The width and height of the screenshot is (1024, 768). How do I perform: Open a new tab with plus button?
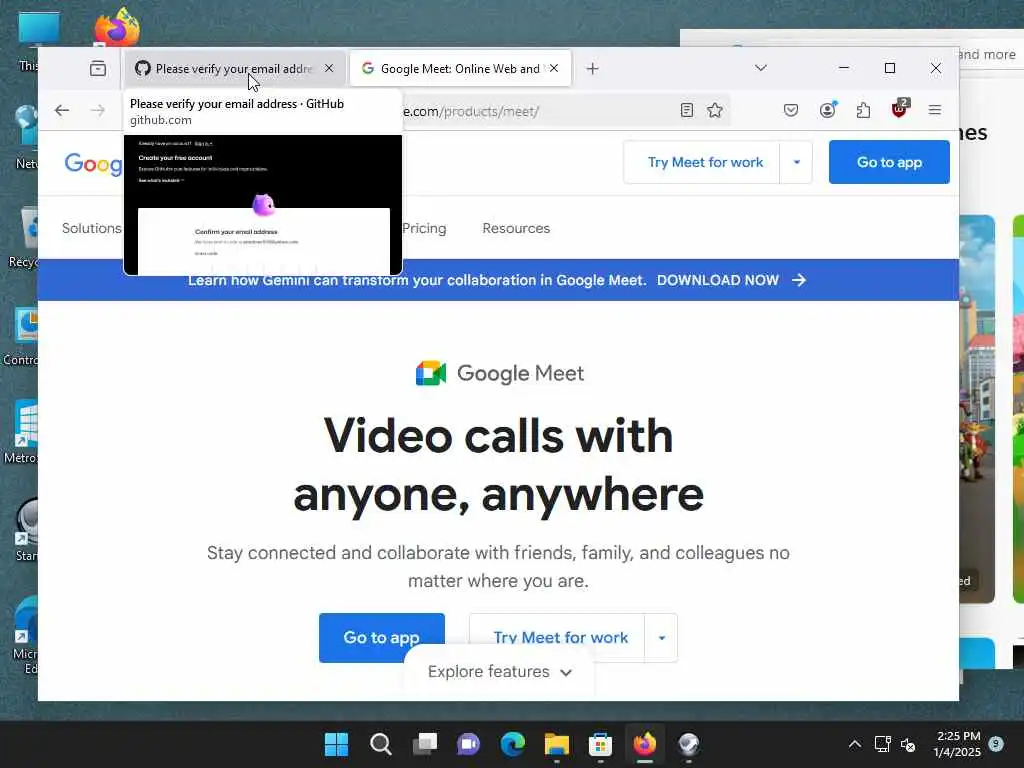592,69
